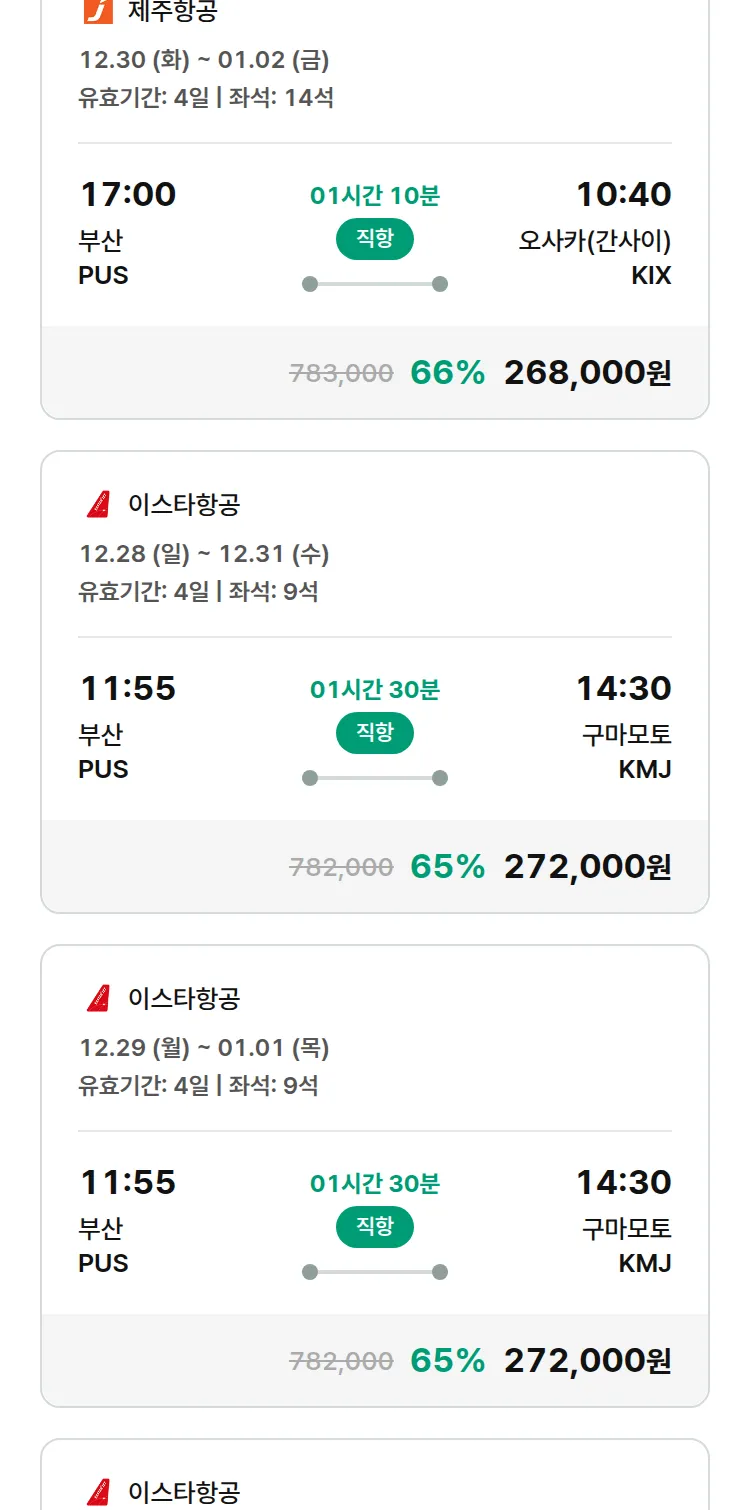This screenshot has height=1510, width=750.
Task: Click the 오사카(간사이) destination label
Action: (594, 241)
